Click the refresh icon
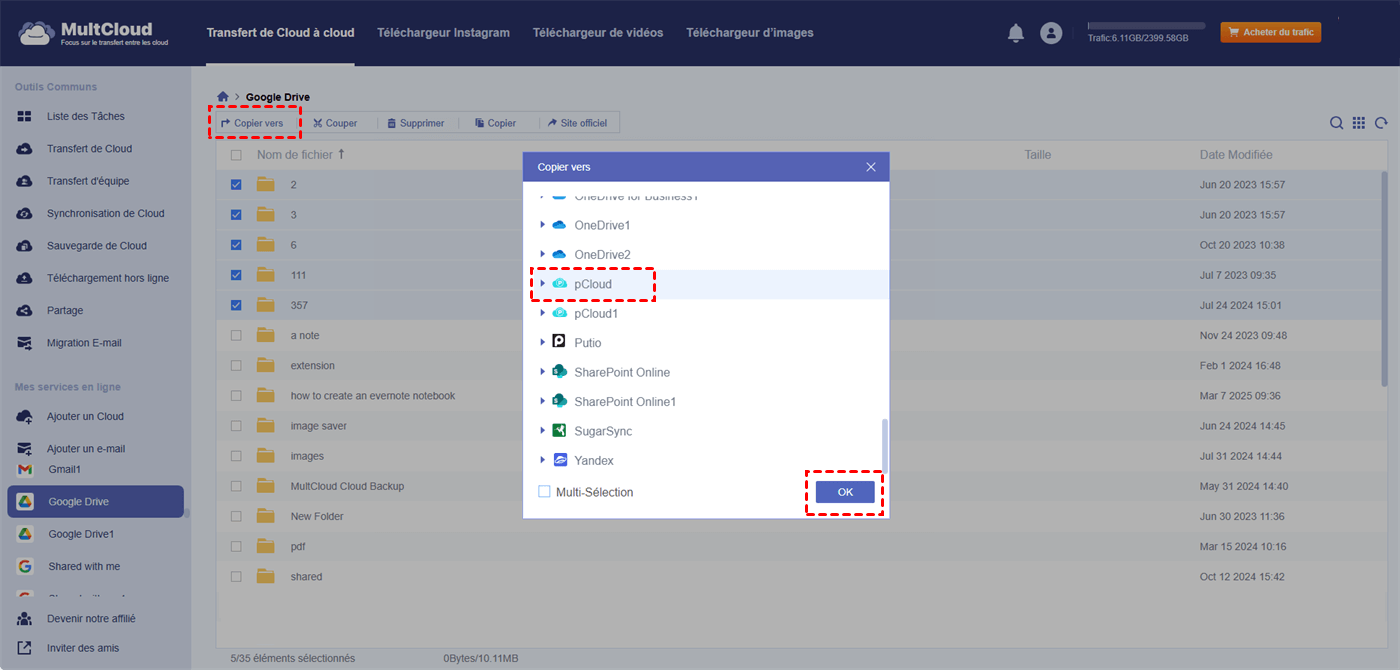1400x670 pixels. pyautogui.click(x=1381, y=123)
